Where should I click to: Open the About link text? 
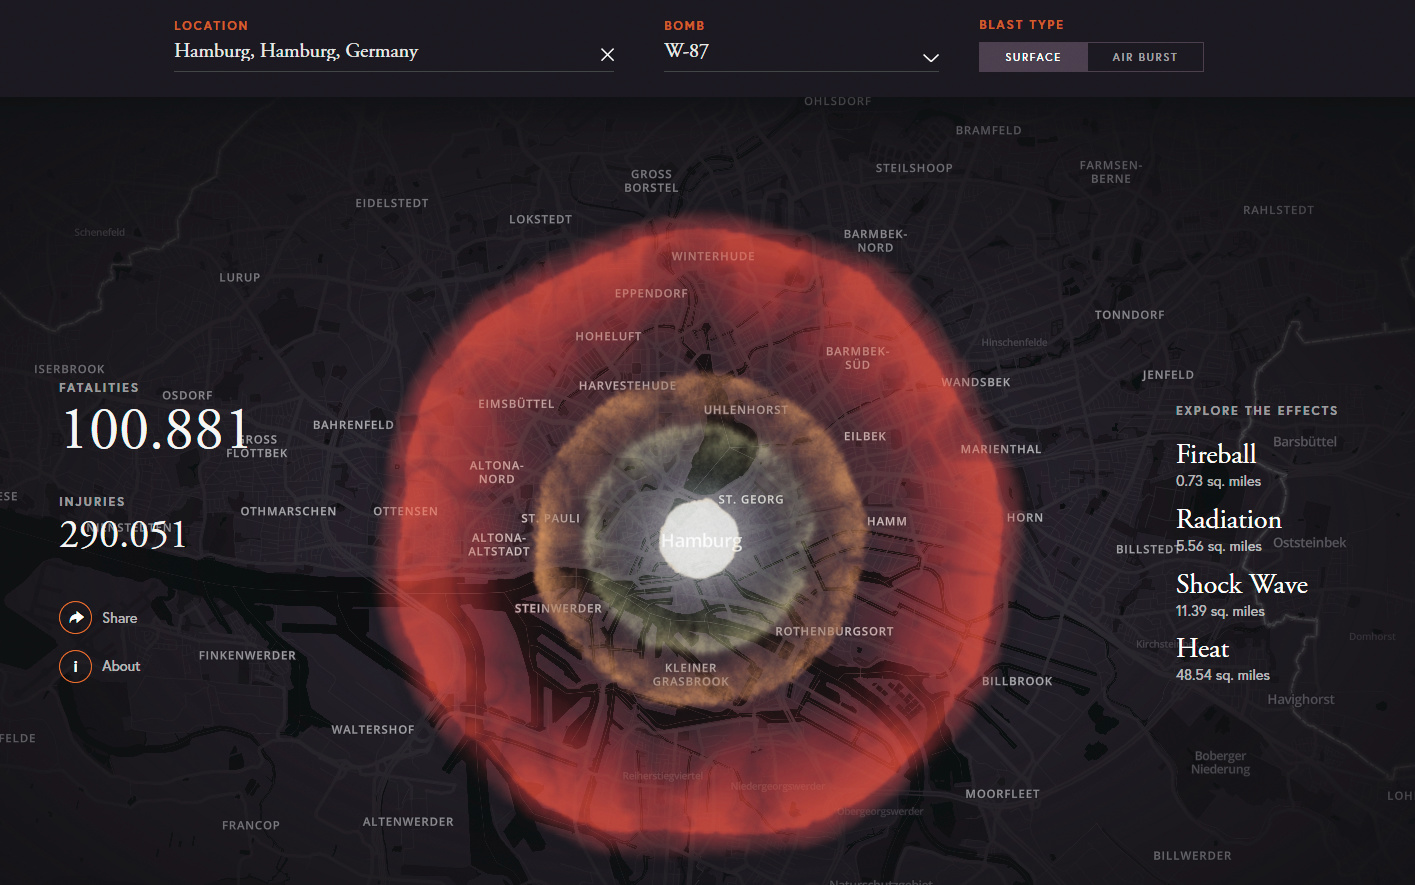click(x=121, y=666)
